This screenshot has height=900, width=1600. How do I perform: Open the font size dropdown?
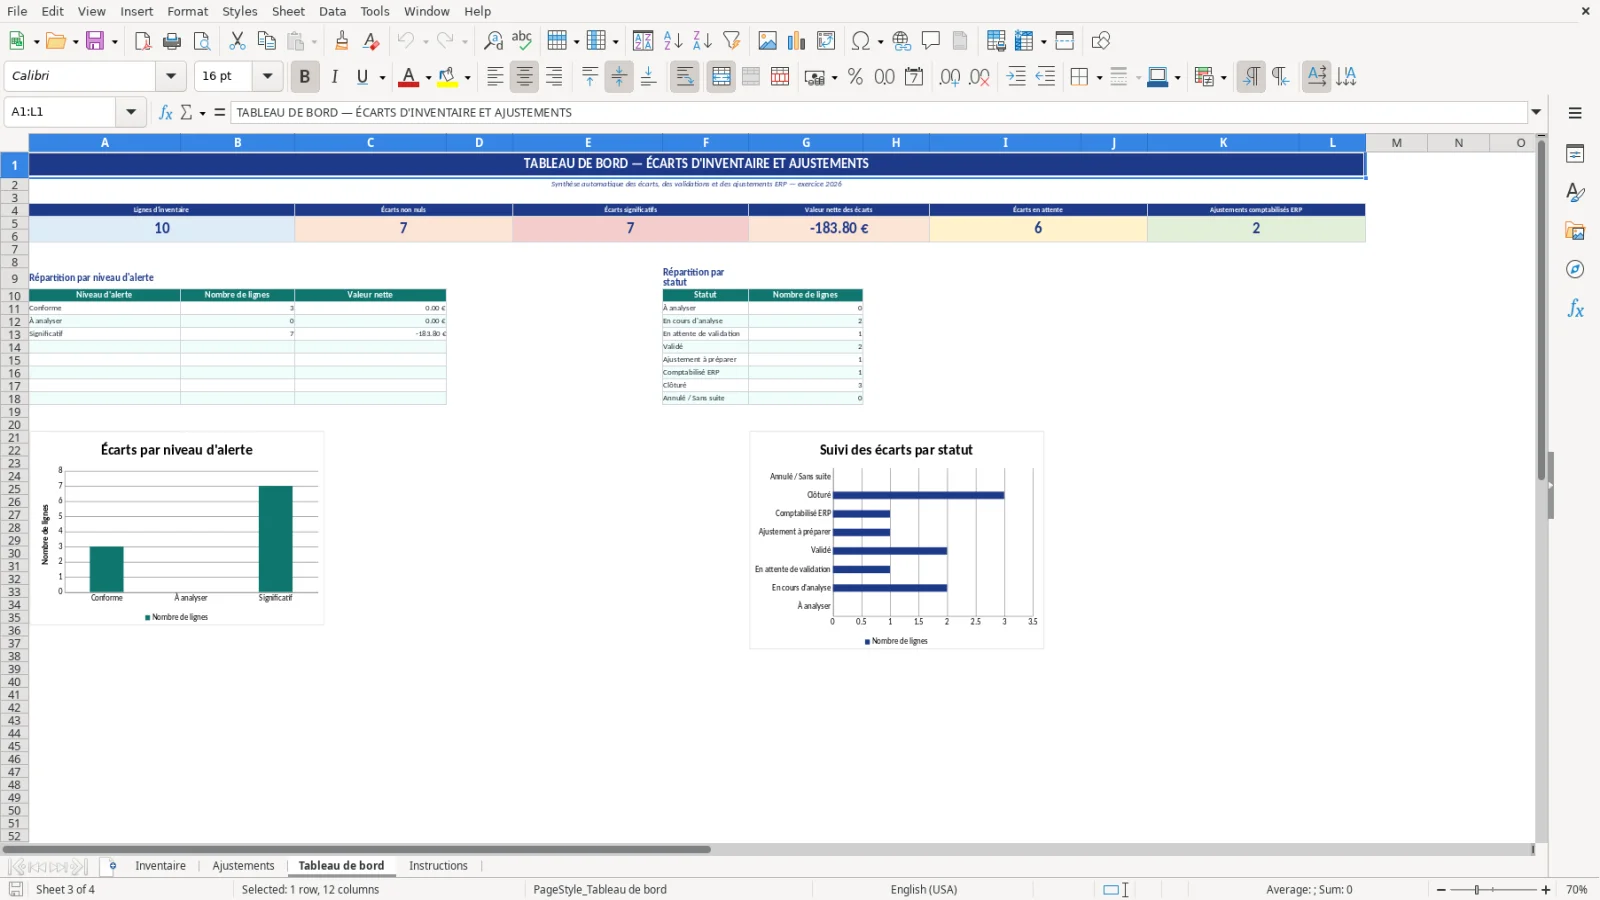pos(267,76)
